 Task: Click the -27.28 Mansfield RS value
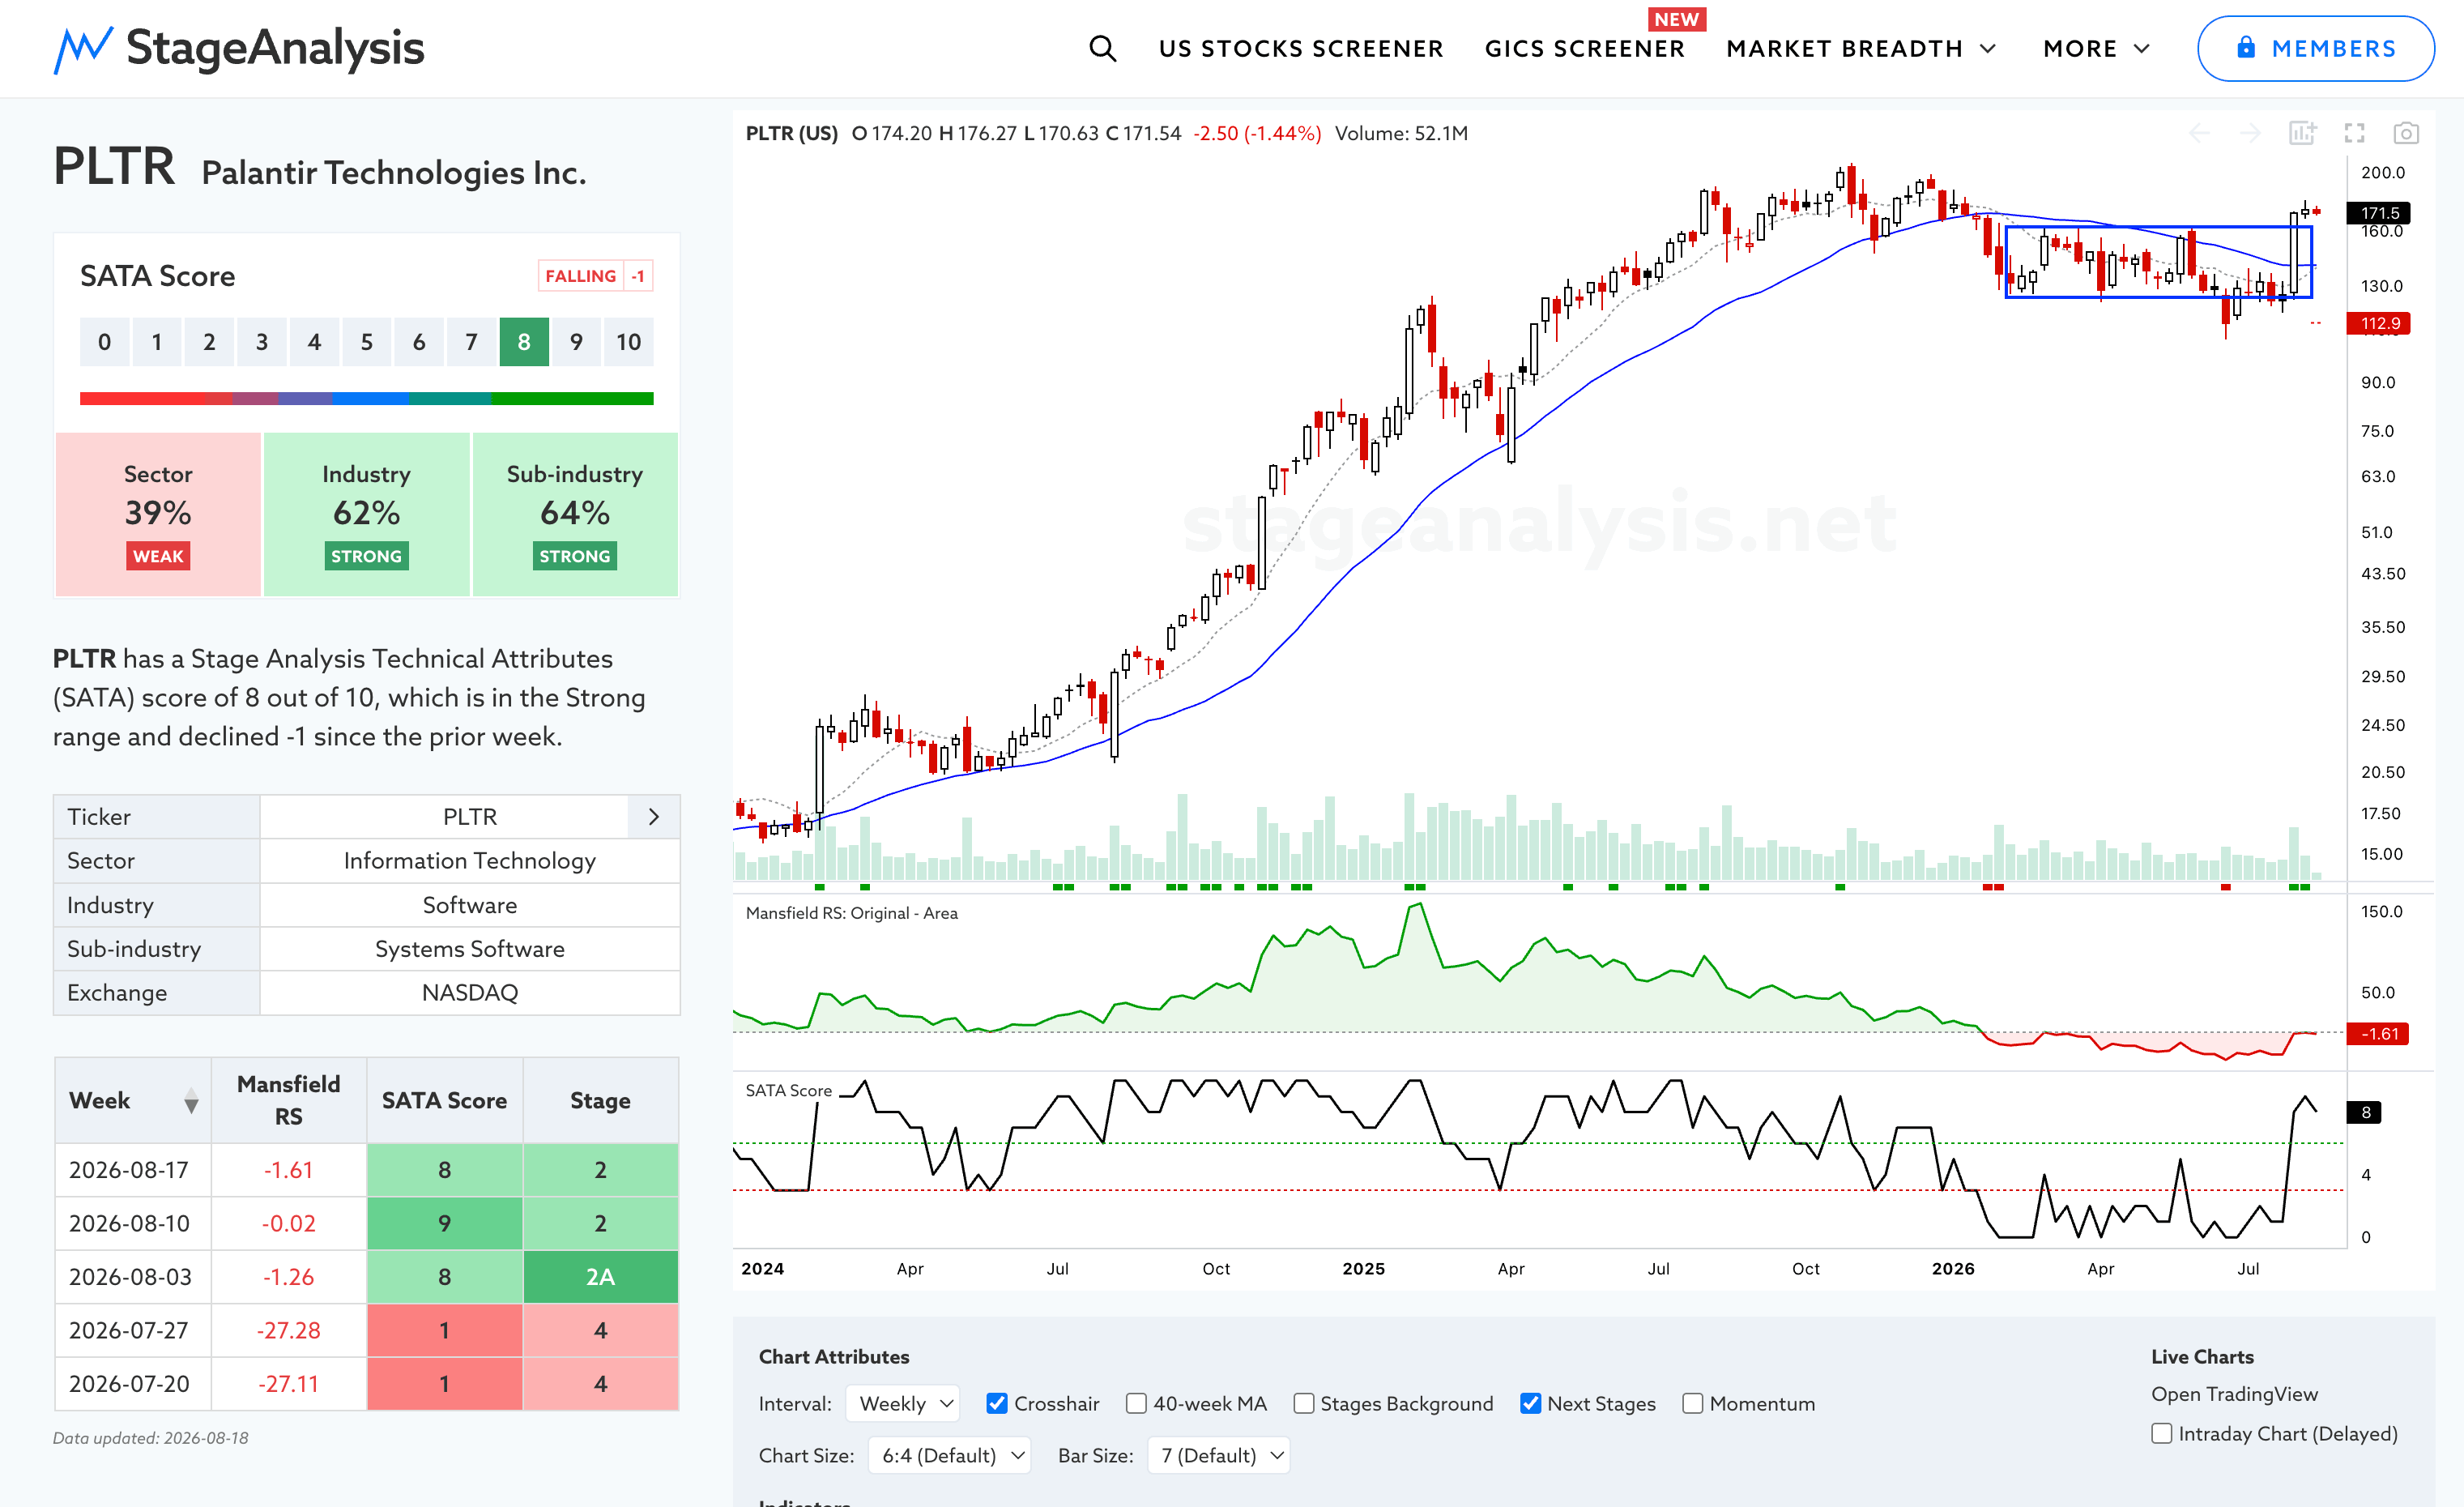(288, 1330)
